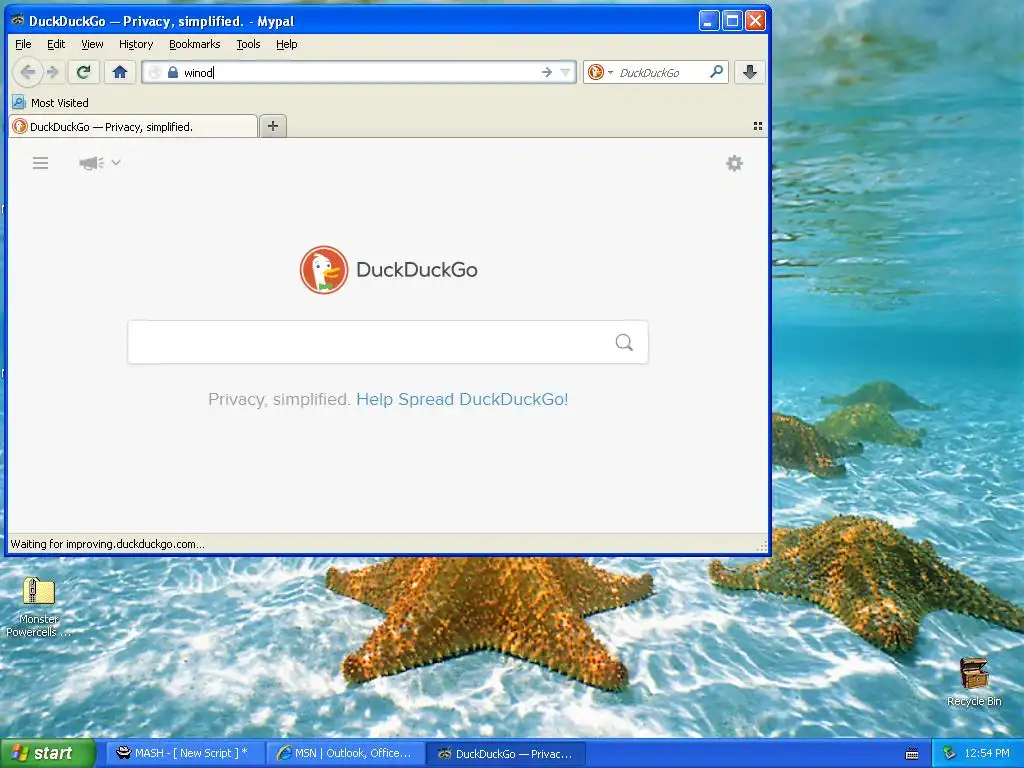
Task: Open the Windows start button
Action: (x=48, y=753)
